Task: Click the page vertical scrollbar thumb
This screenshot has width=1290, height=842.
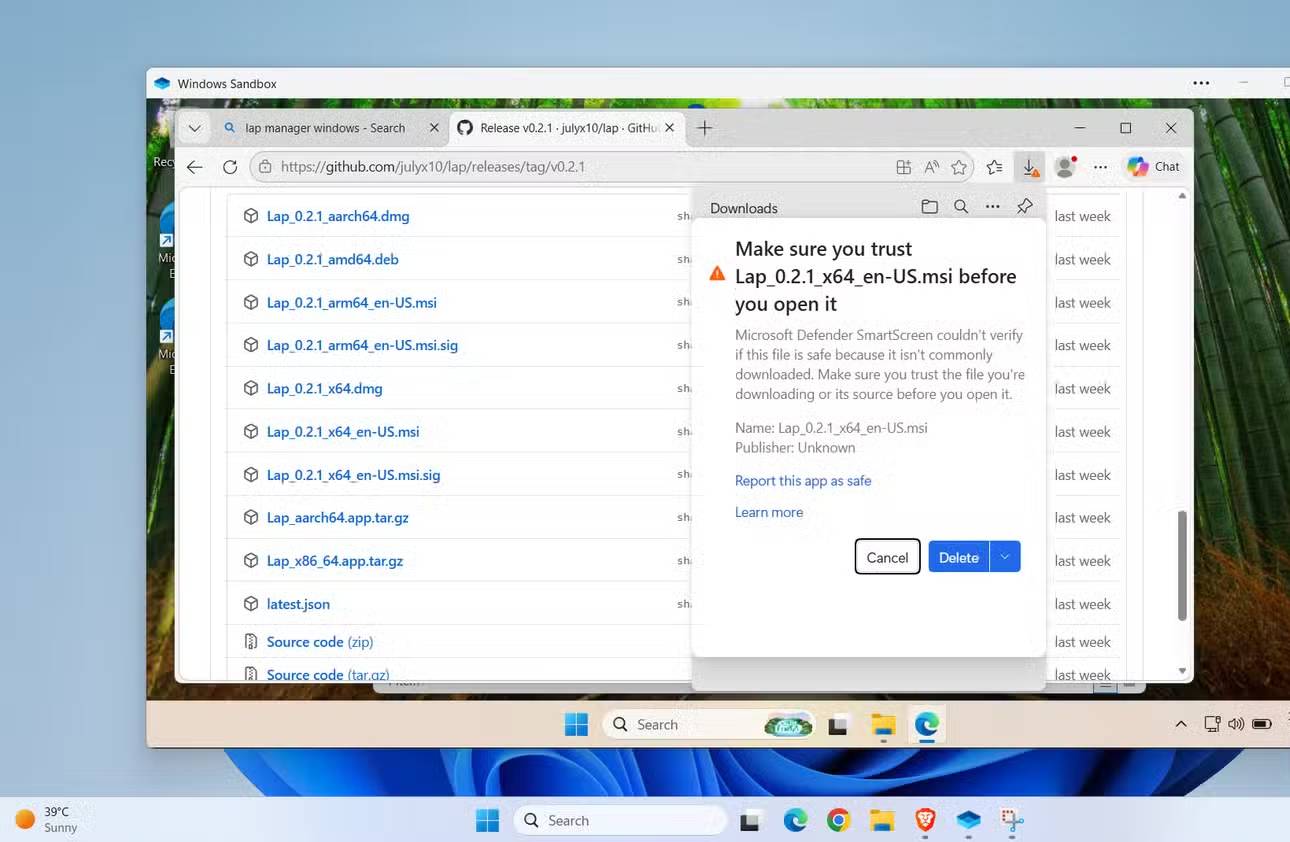Action: [1182, 565]
